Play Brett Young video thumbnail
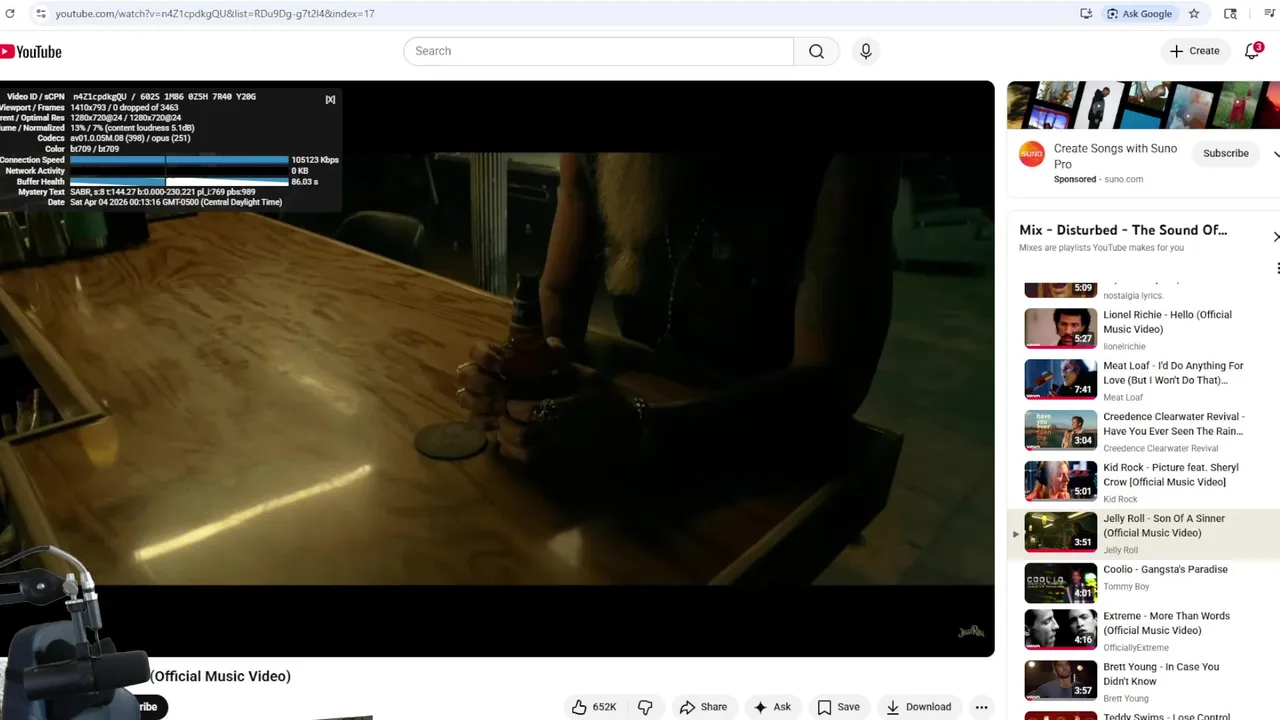Screen dimensions: 1280x720 tap(1061, 680)
